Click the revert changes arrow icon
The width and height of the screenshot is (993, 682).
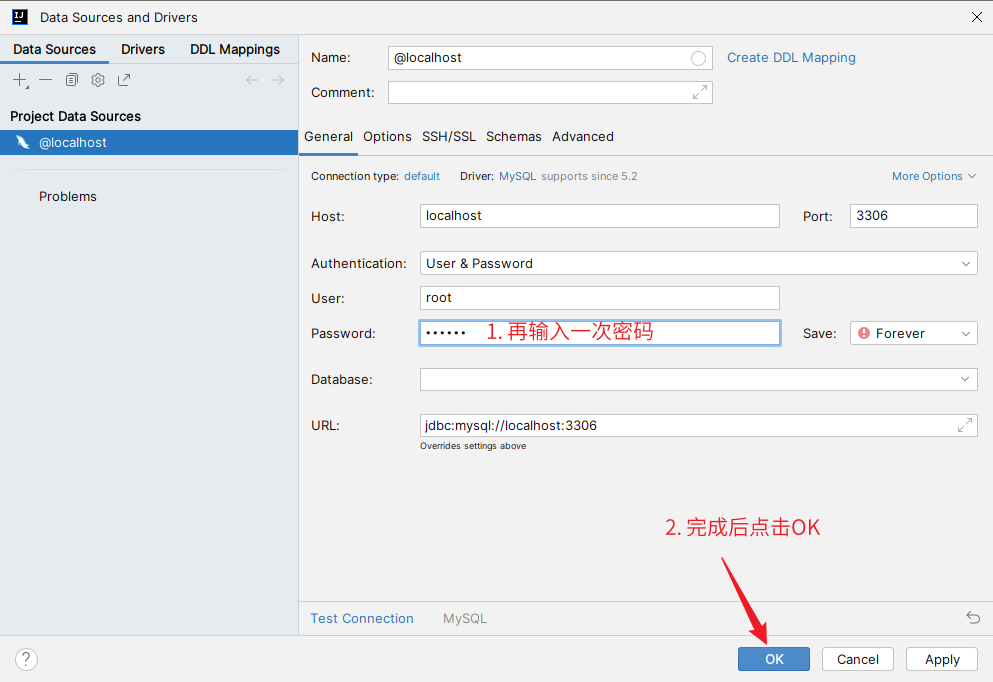tap(973, 618)
